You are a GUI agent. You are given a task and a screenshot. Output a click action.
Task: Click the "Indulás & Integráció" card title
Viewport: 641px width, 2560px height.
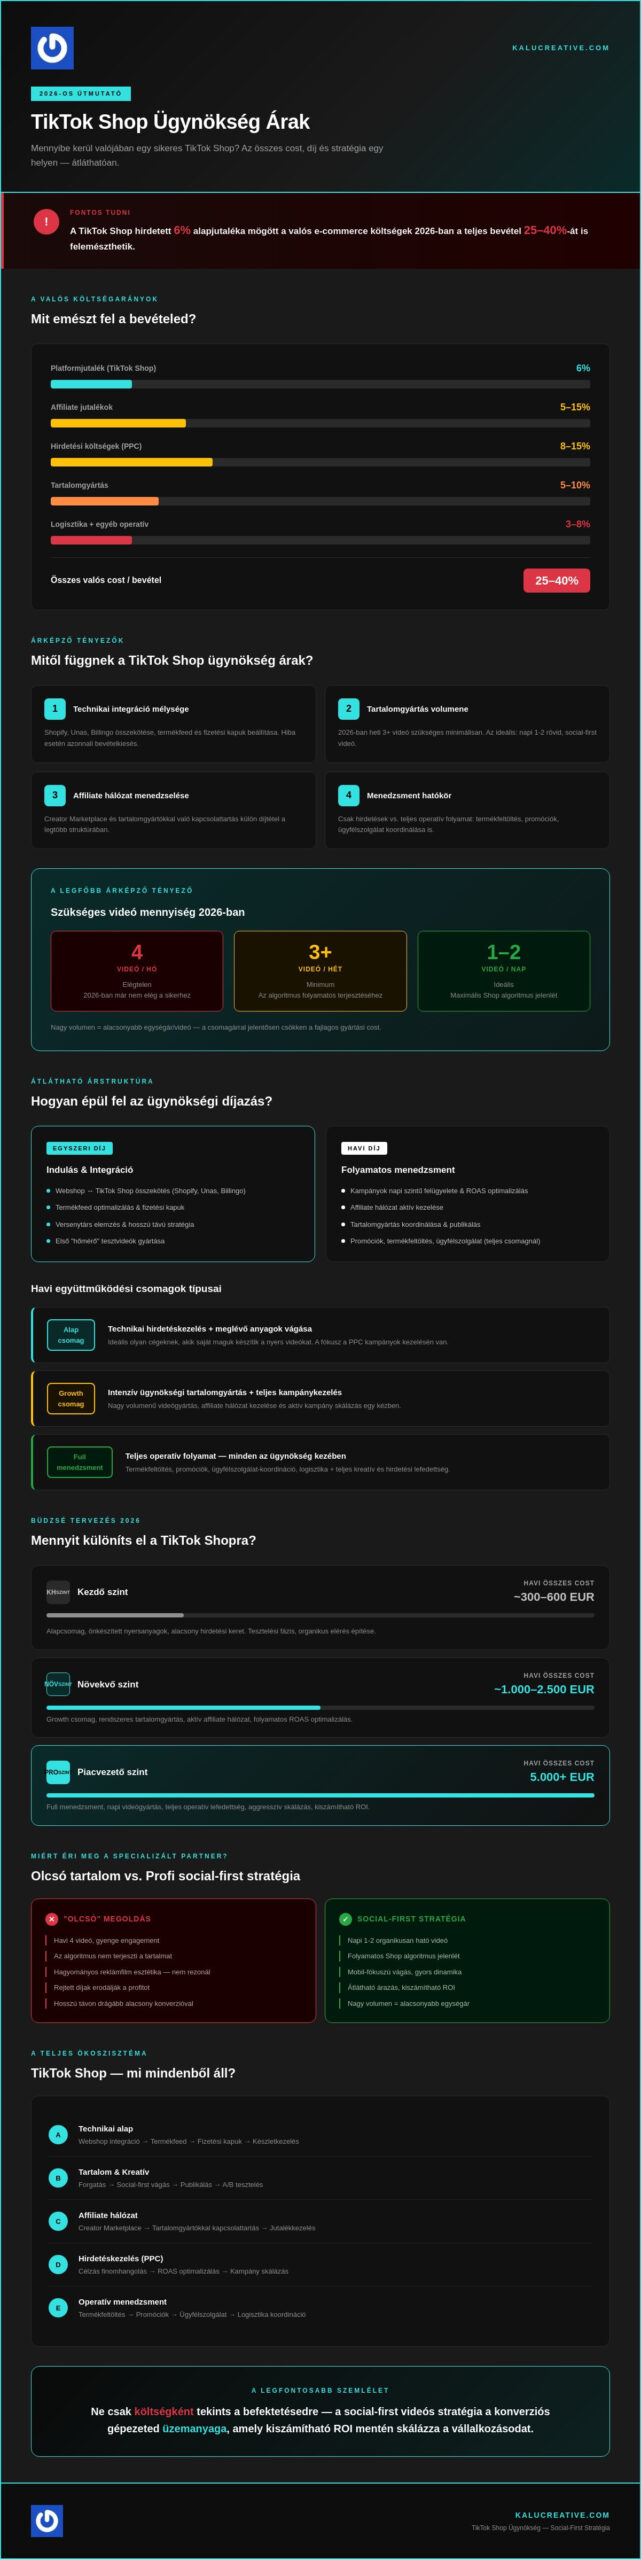[x=89, y=1169]
